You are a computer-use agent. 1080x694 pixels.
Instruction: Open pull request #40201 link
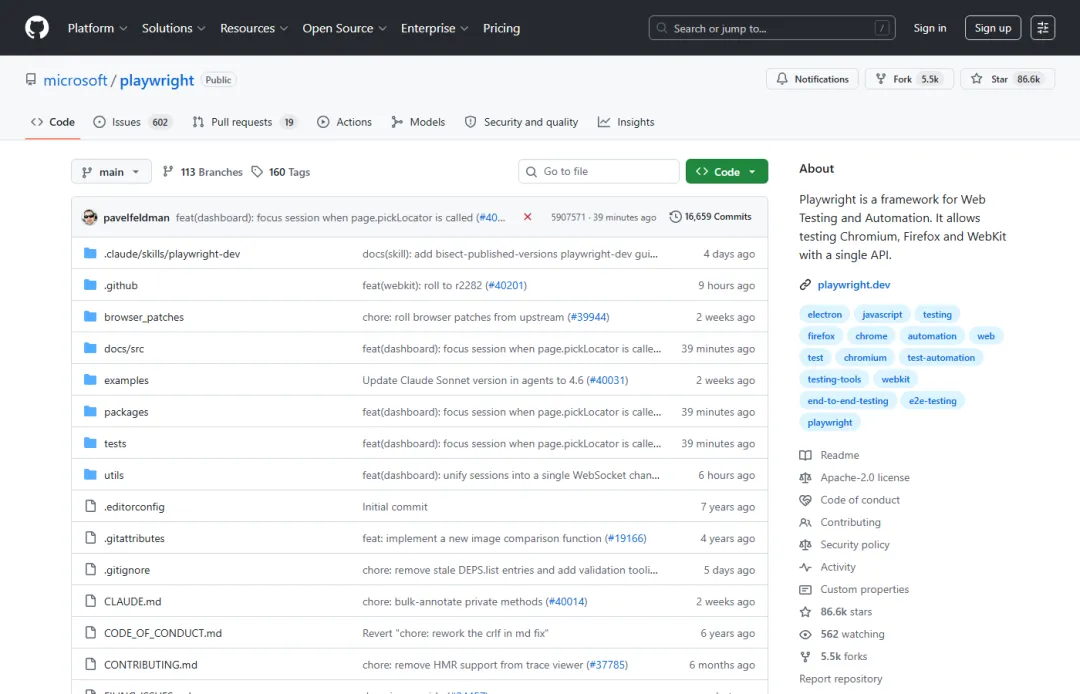coord(506,286)
